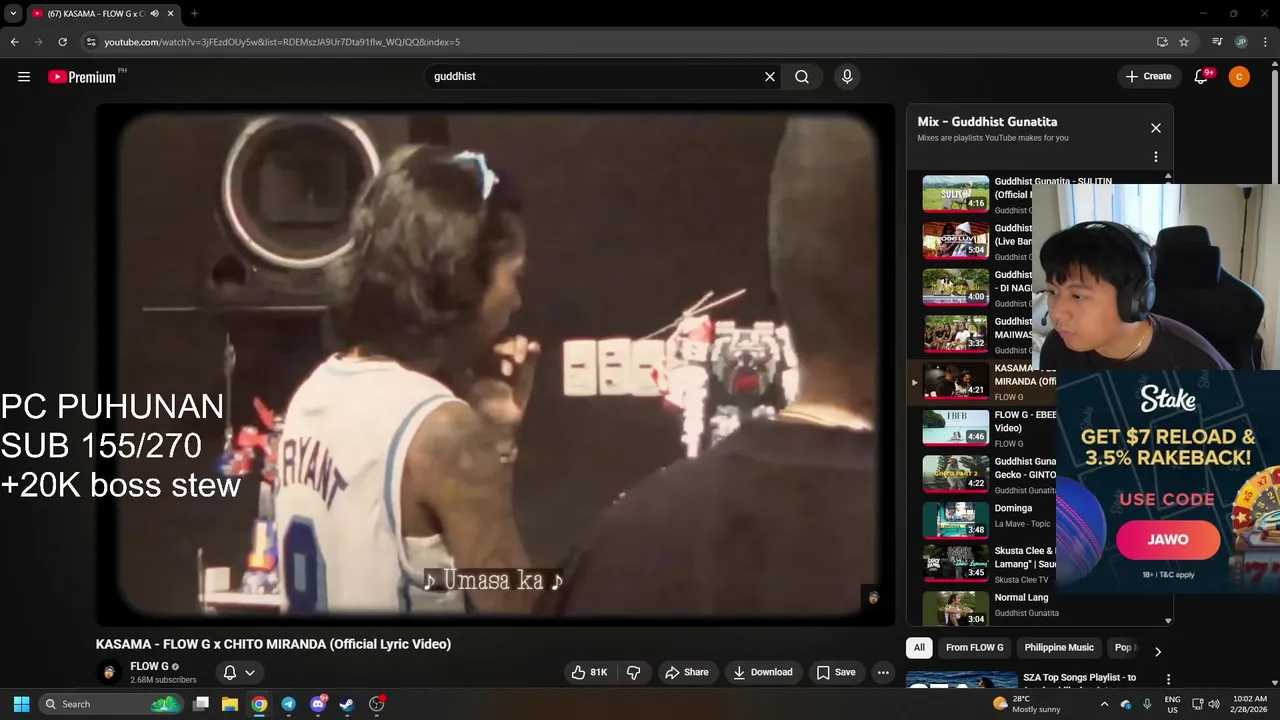The height and width of the screenshot is (720, 1280).
Task: Open Steam from the taskbar
Action: [x=347, y=704]
